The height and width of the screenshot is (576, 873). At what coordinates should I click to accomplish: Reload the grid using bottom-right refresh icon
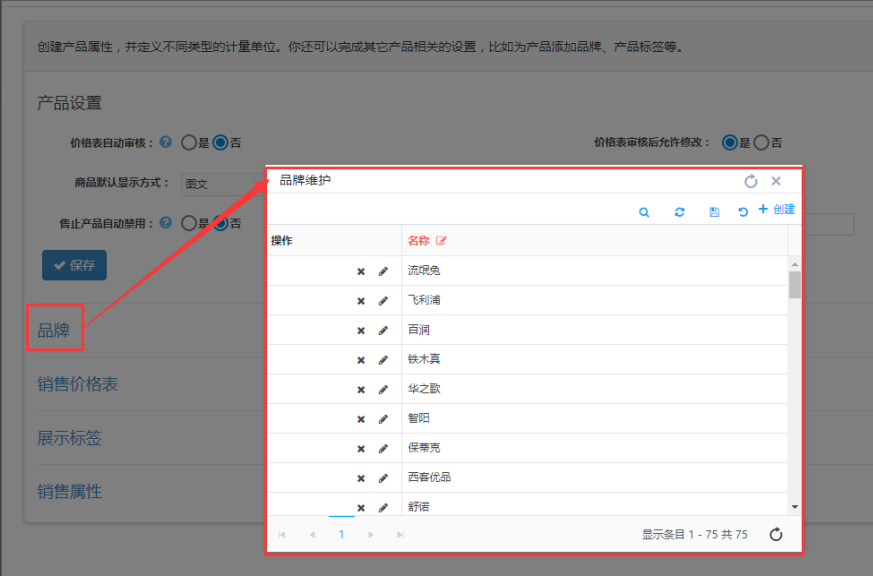pos(775,535)
